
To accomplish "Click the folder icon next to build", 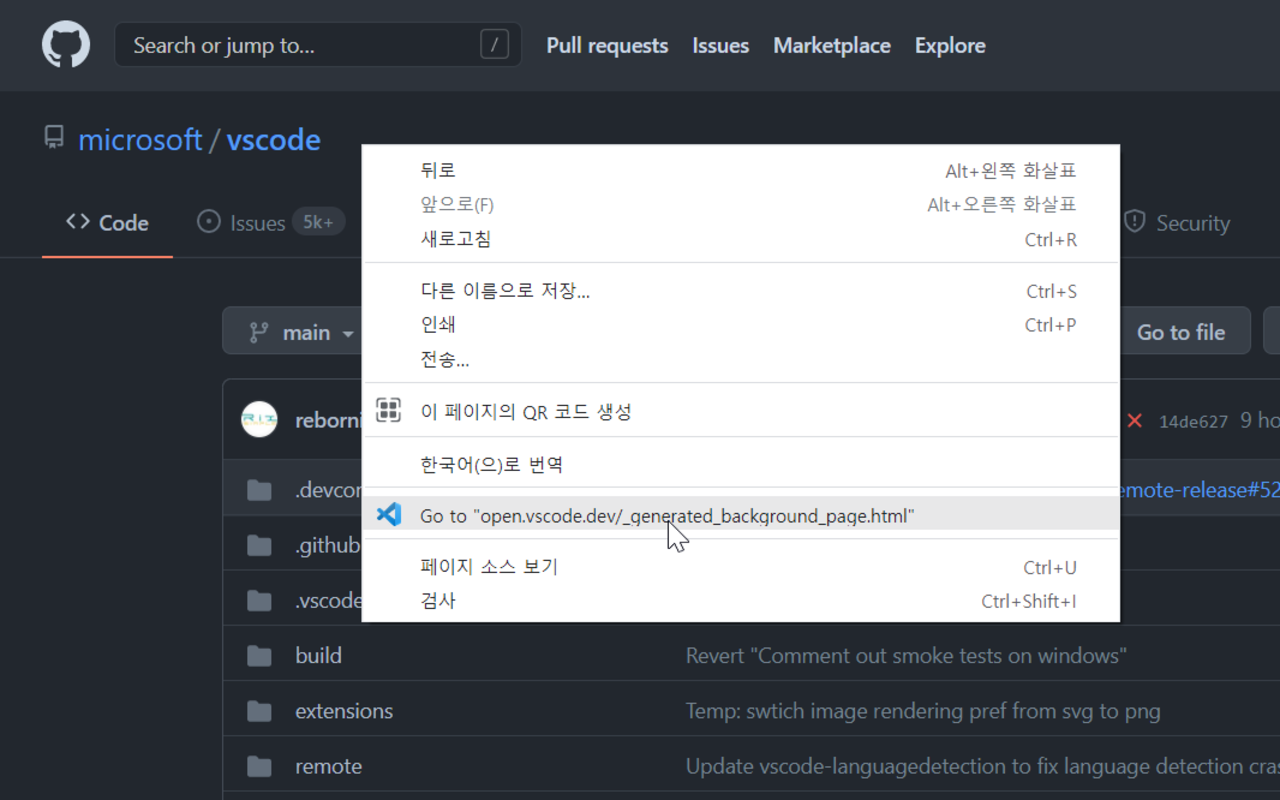I will pyautogui.click(x=258, y=654).
